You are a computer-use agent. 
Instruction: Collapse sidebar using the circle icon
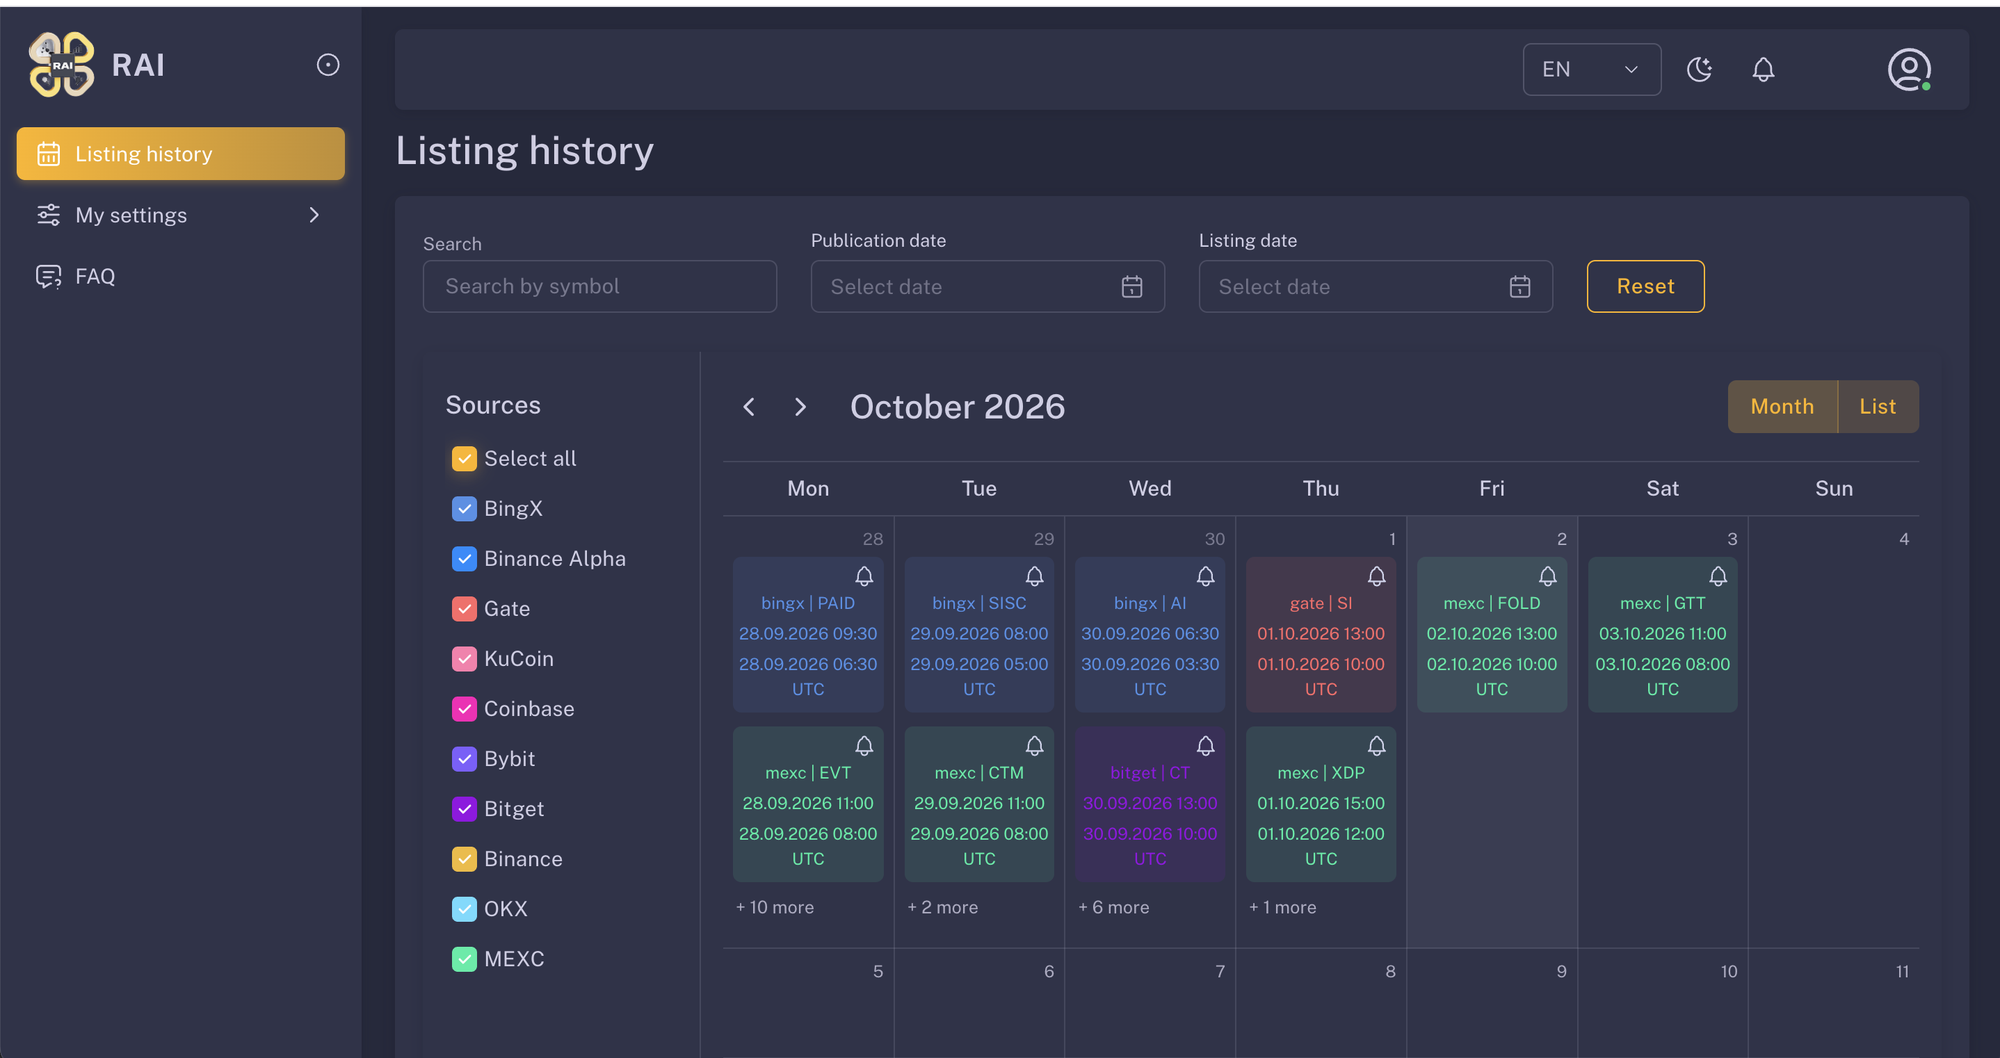(328, 65)
